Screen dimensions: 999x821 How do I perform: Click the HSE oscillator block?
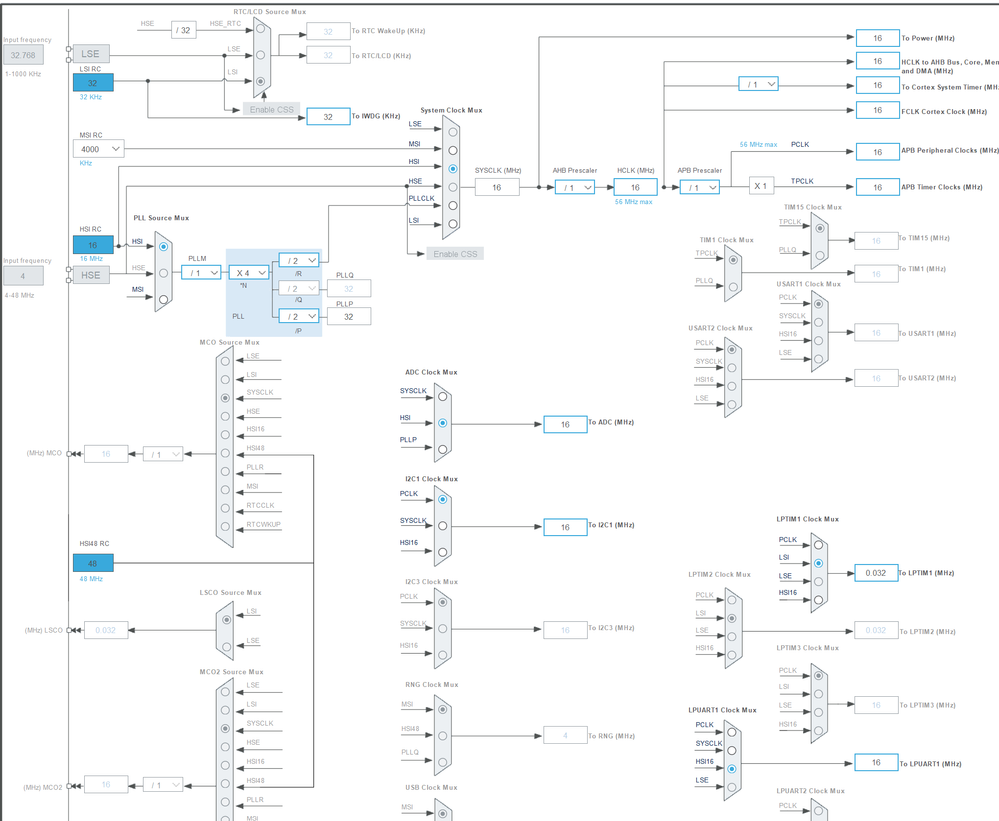[90, 275]
